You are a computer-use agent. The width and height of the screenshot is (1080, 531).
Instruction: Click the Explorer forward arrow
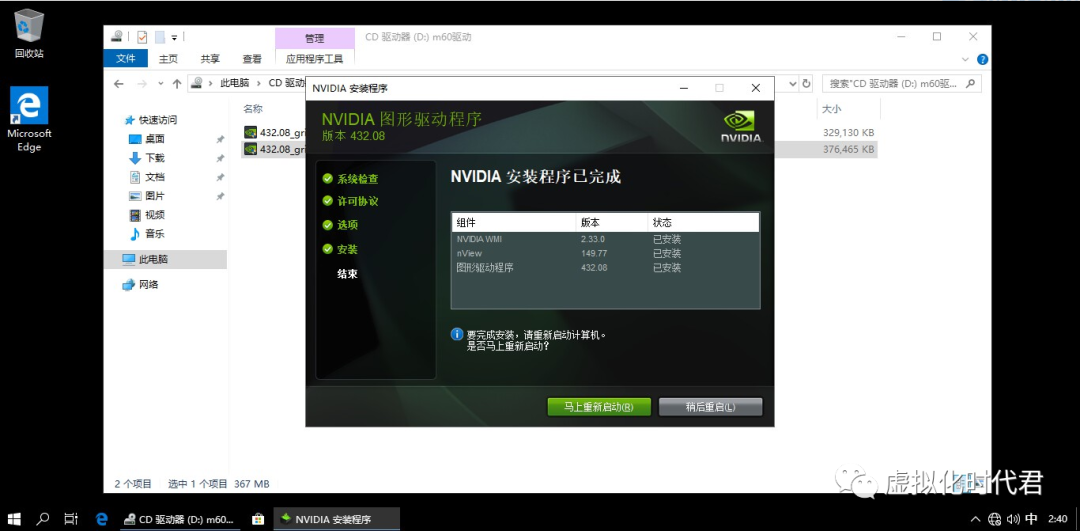[142, 83]
